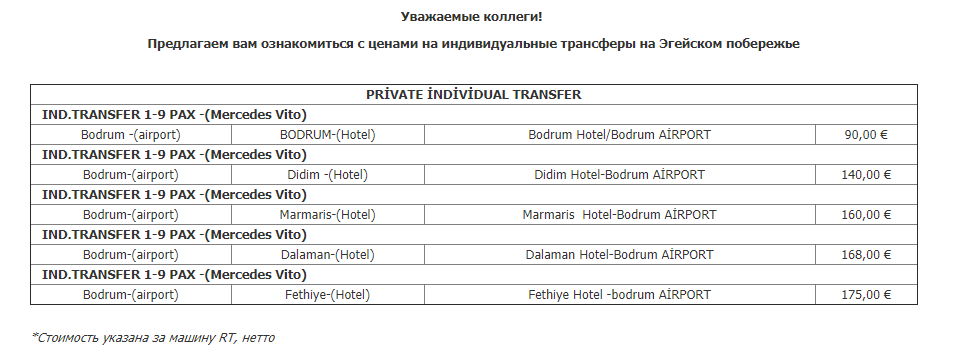The width and height of the screenshot is (954, 361).
Task: Select the 90,00 € price cell
Action: (x=866, y=135)
